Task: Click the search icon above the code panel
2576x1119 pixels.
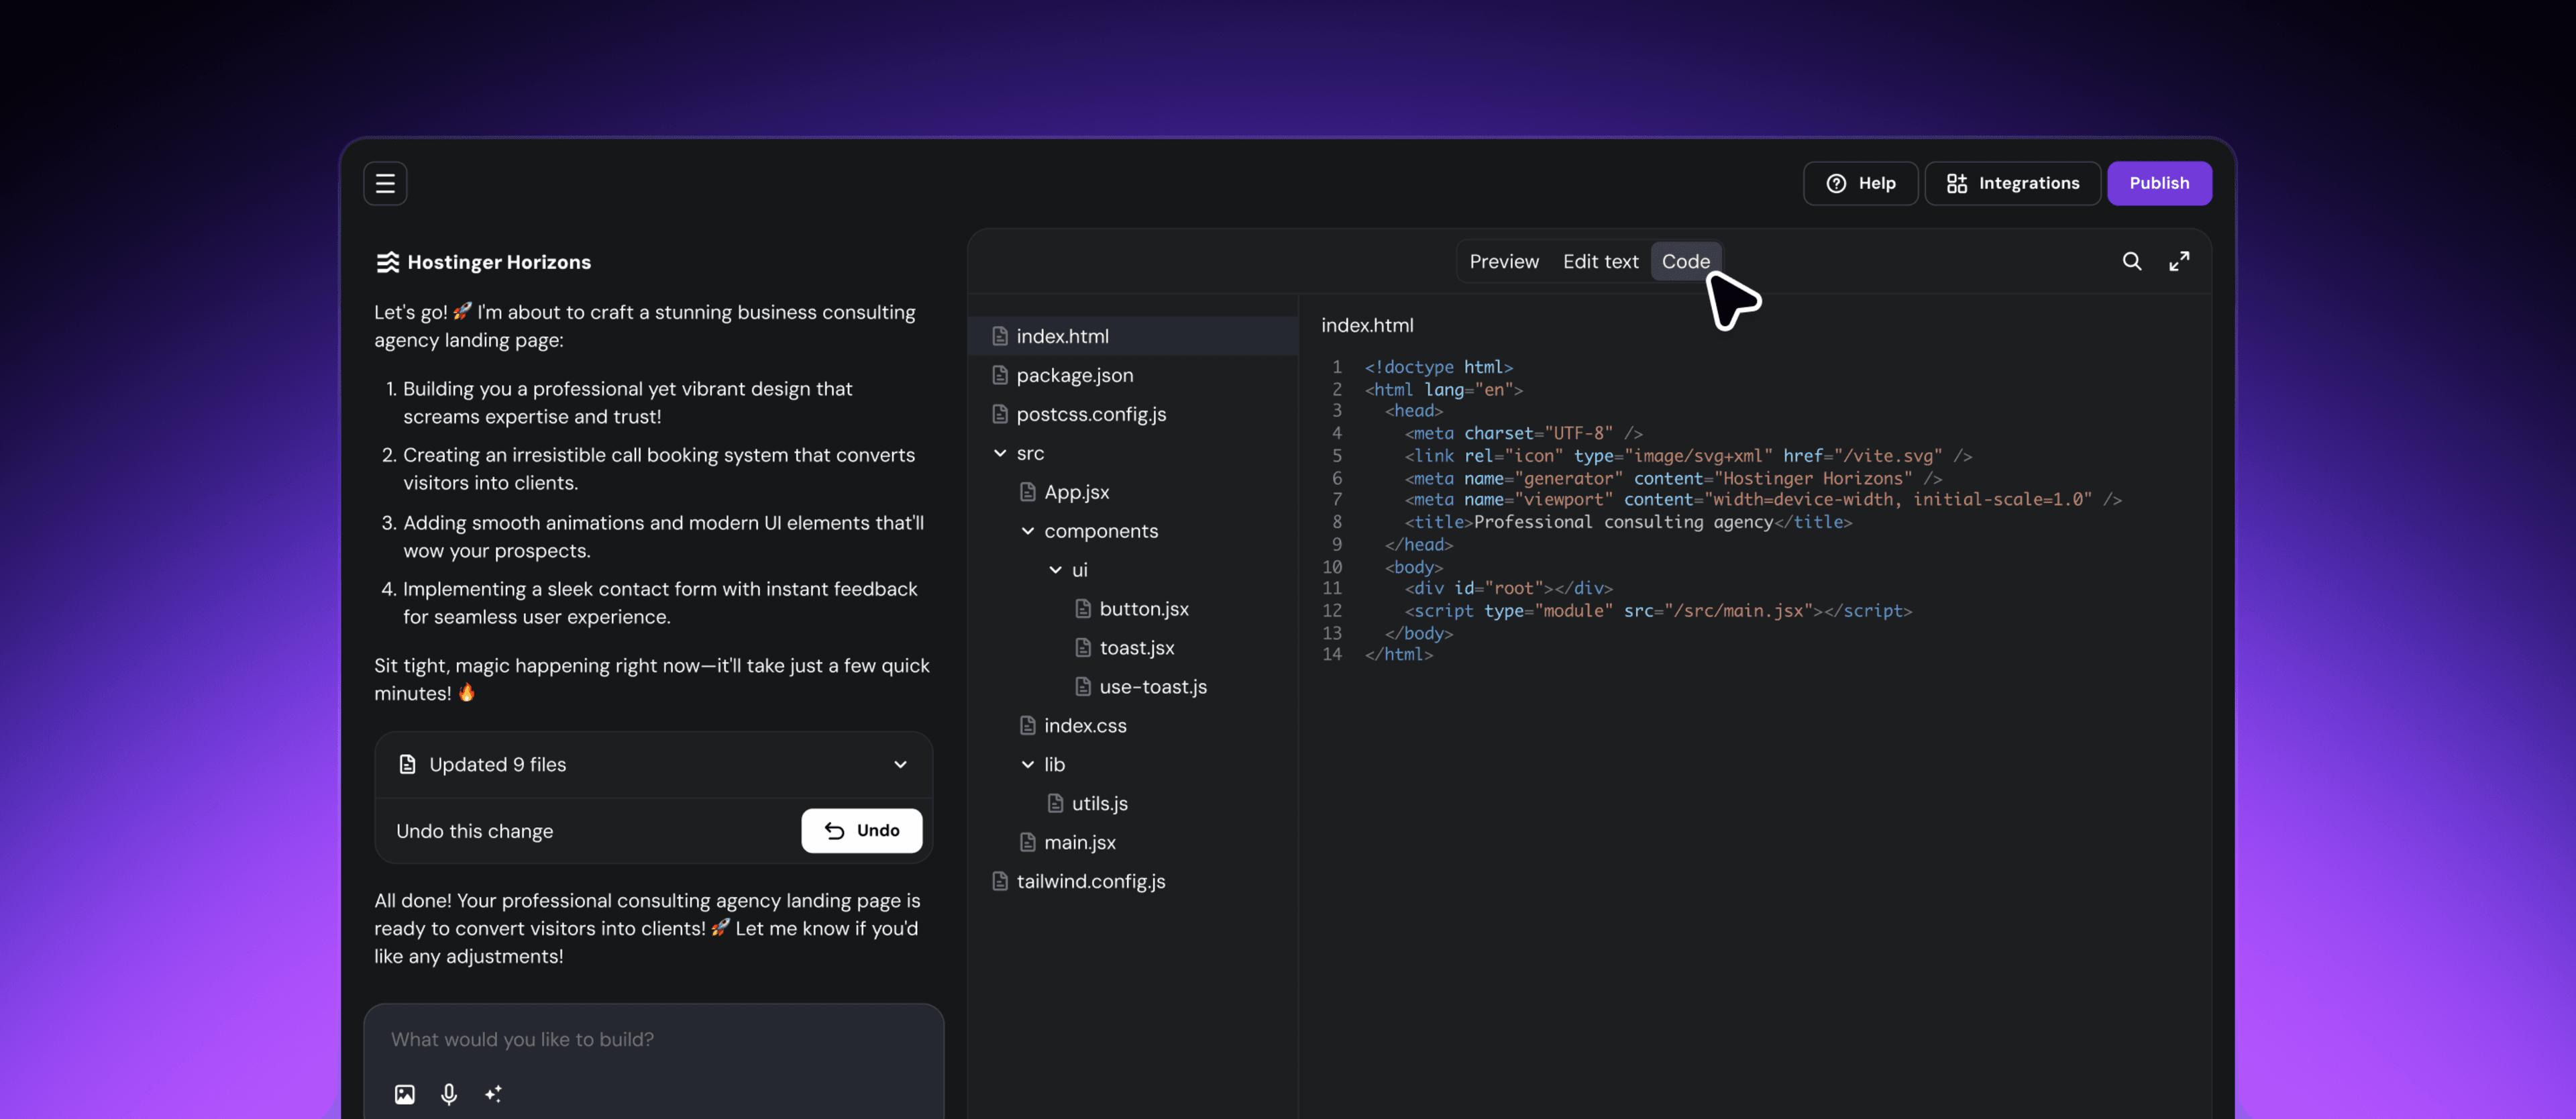Action: [2131, 261]
